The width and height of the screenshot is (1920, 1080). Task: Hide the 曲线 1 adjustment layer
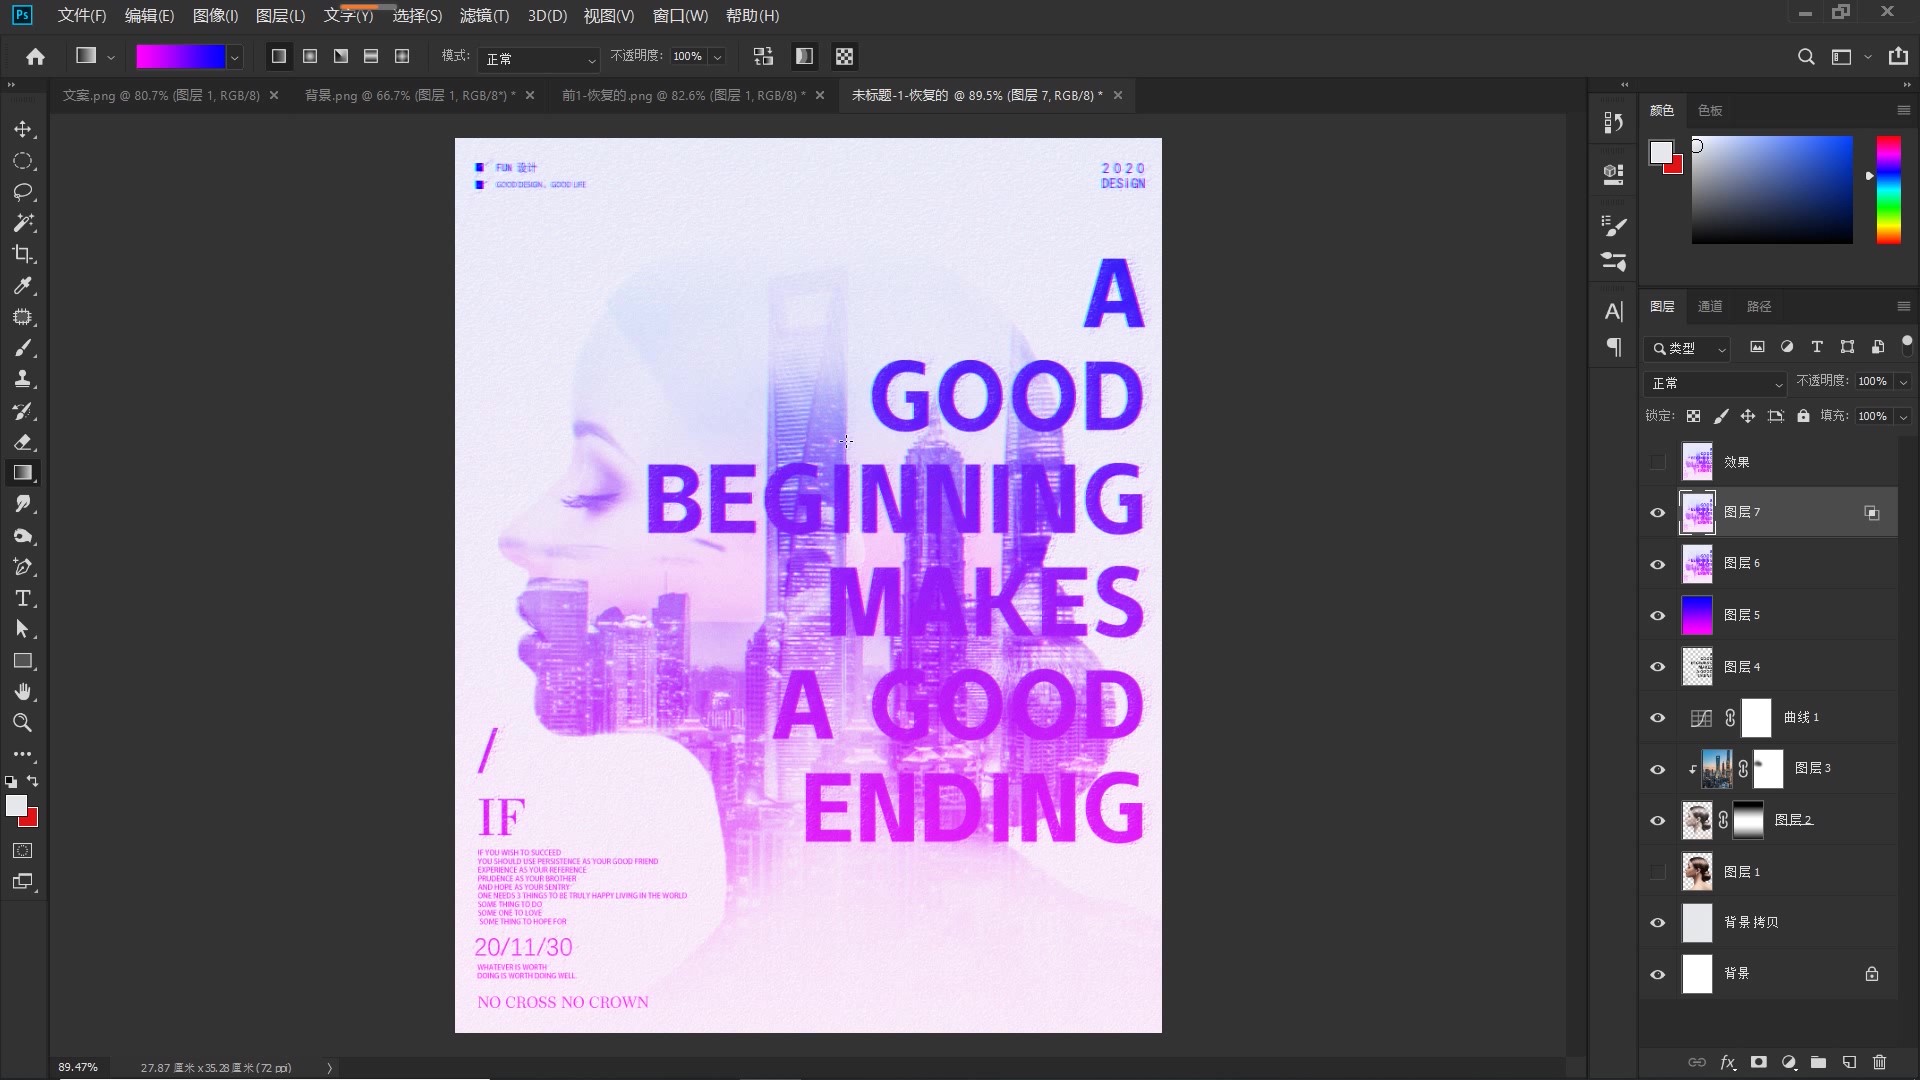tap(1657, 718)
